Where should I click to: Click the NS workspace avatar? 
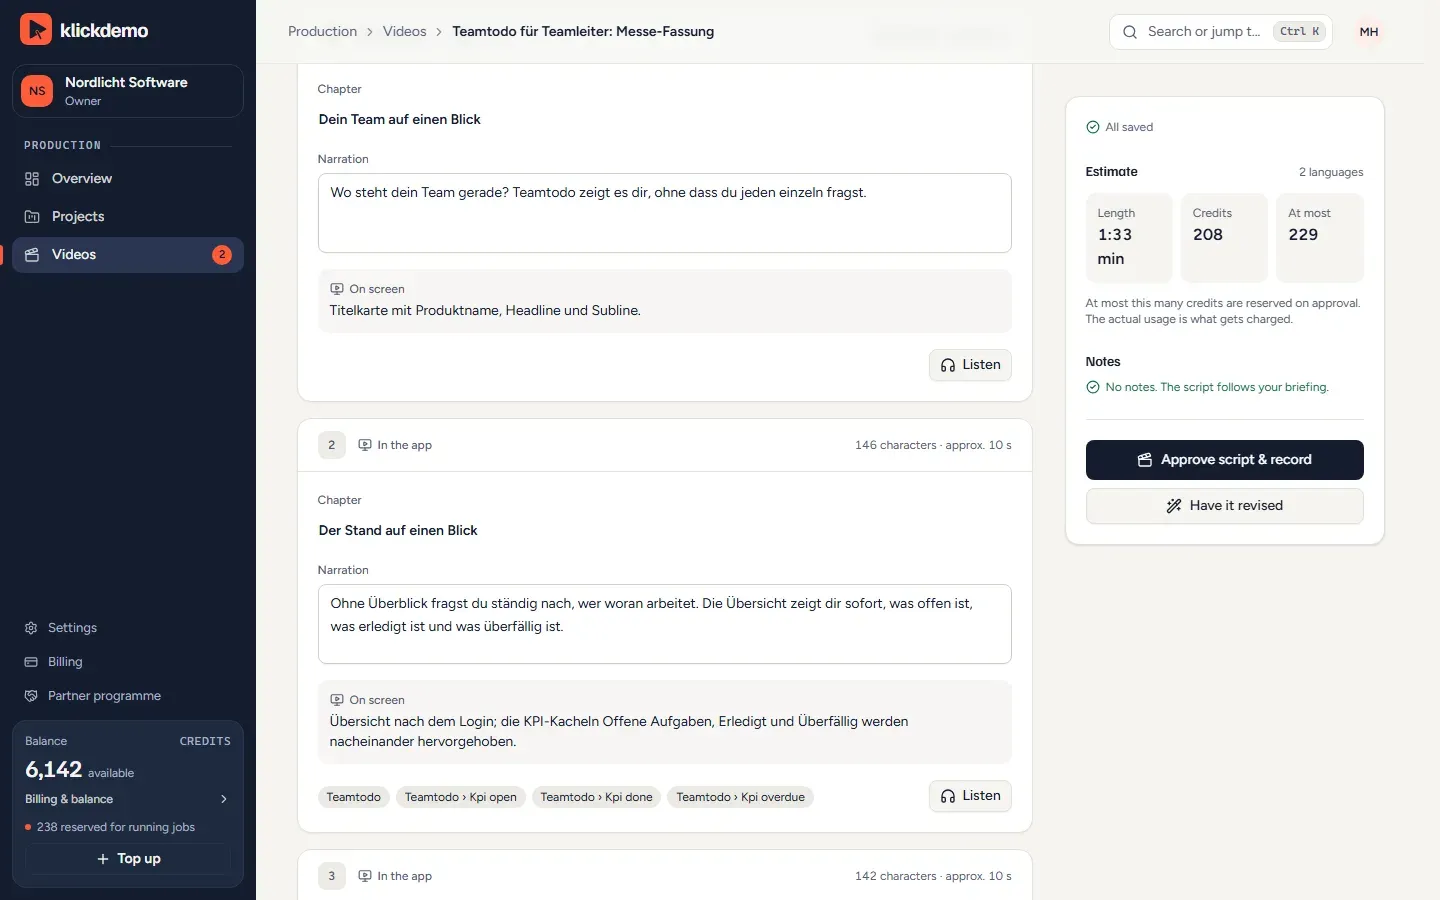tap(37, 91)
